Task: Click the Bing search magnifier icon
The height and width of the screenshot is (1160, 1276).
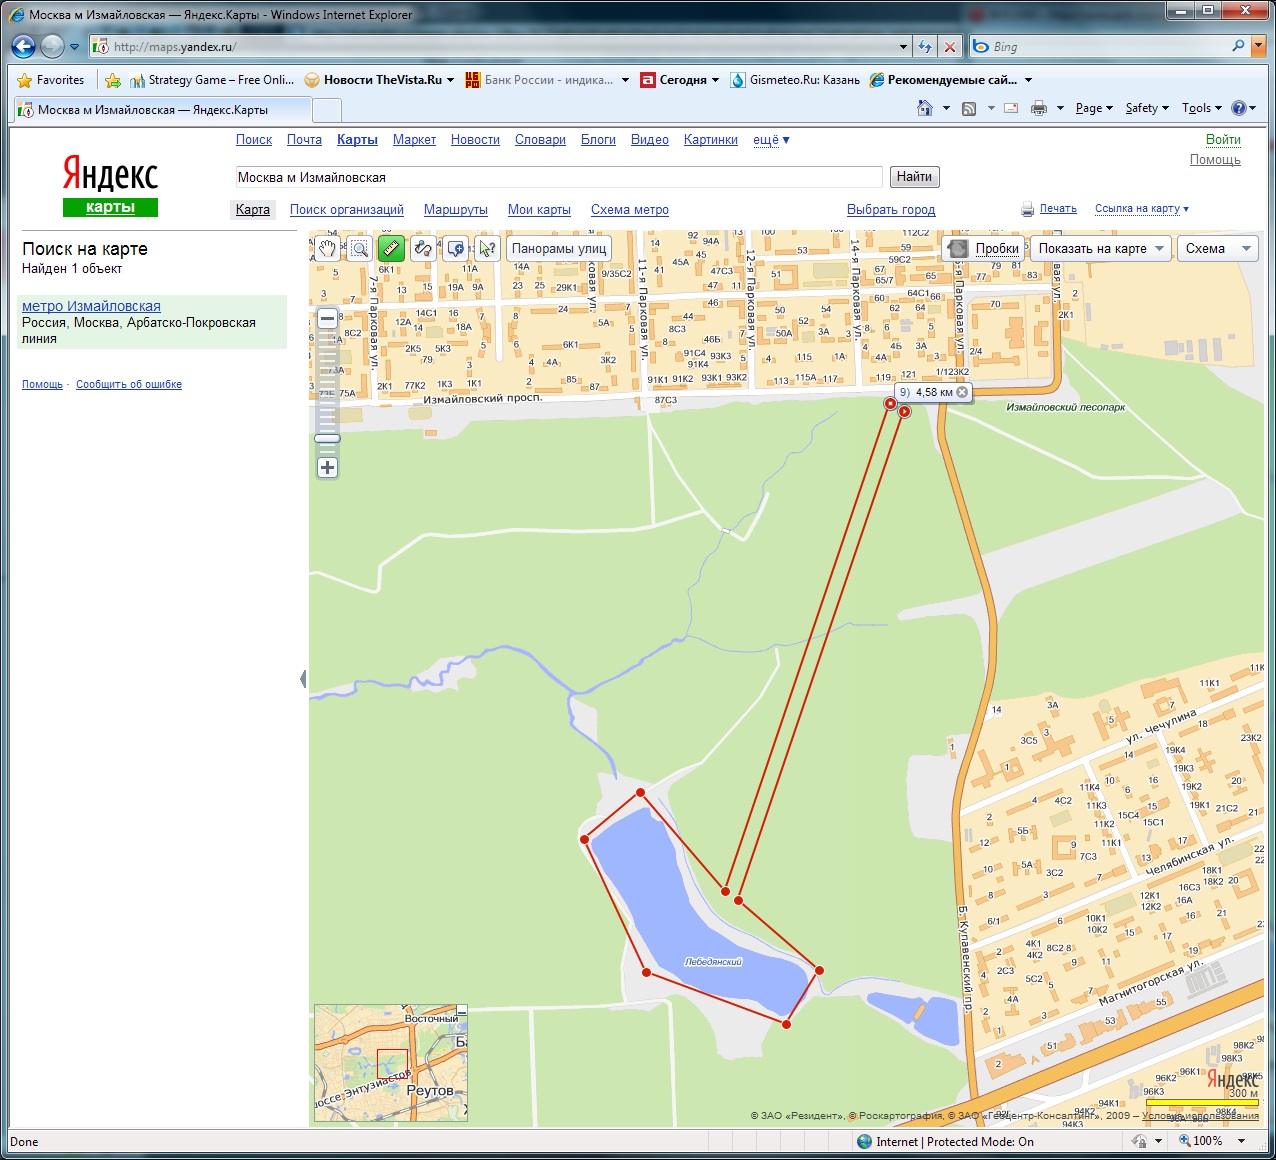Action: (x=1239, y=46)
